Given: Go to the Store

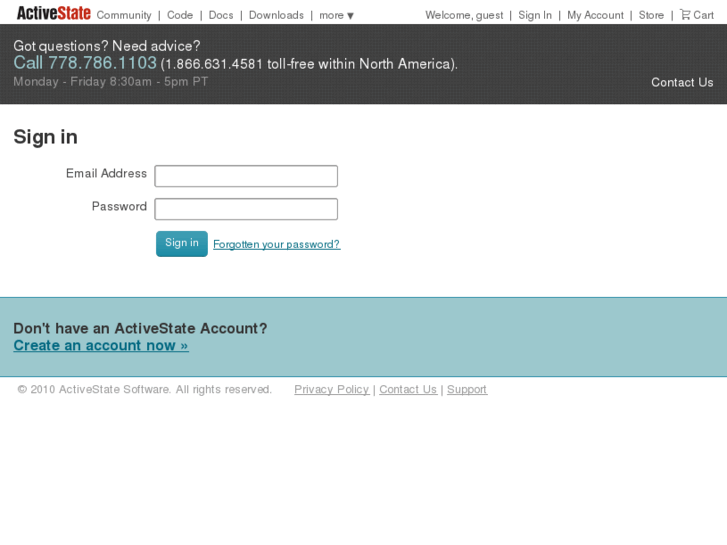Looking at the screenshot, I should click(x=651, y=15).
